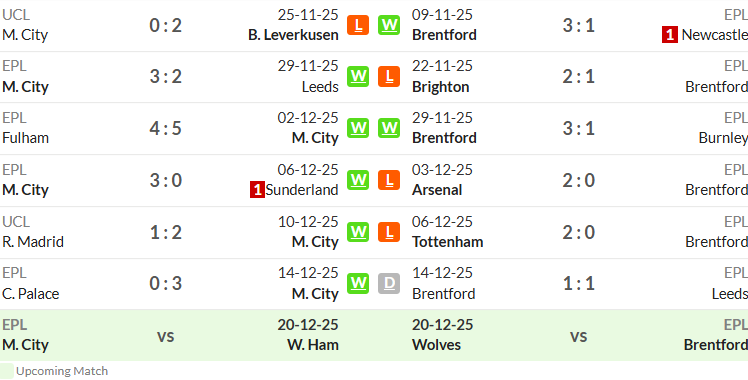Click the green W badge beside Brentford 09-11-25
This screenshot has width=748, height=380.
pyautogui.click(x=389, y=25)
